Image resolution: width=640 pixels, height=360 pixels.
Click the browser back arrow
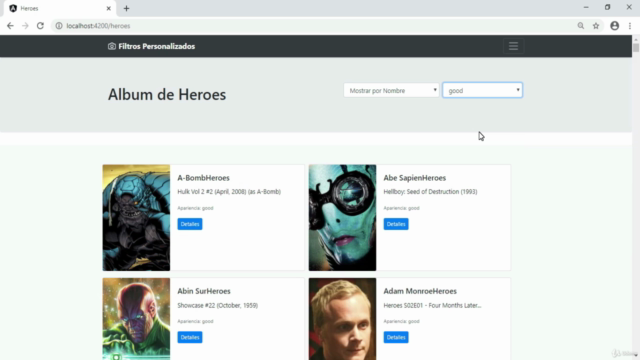click(10, 26)
